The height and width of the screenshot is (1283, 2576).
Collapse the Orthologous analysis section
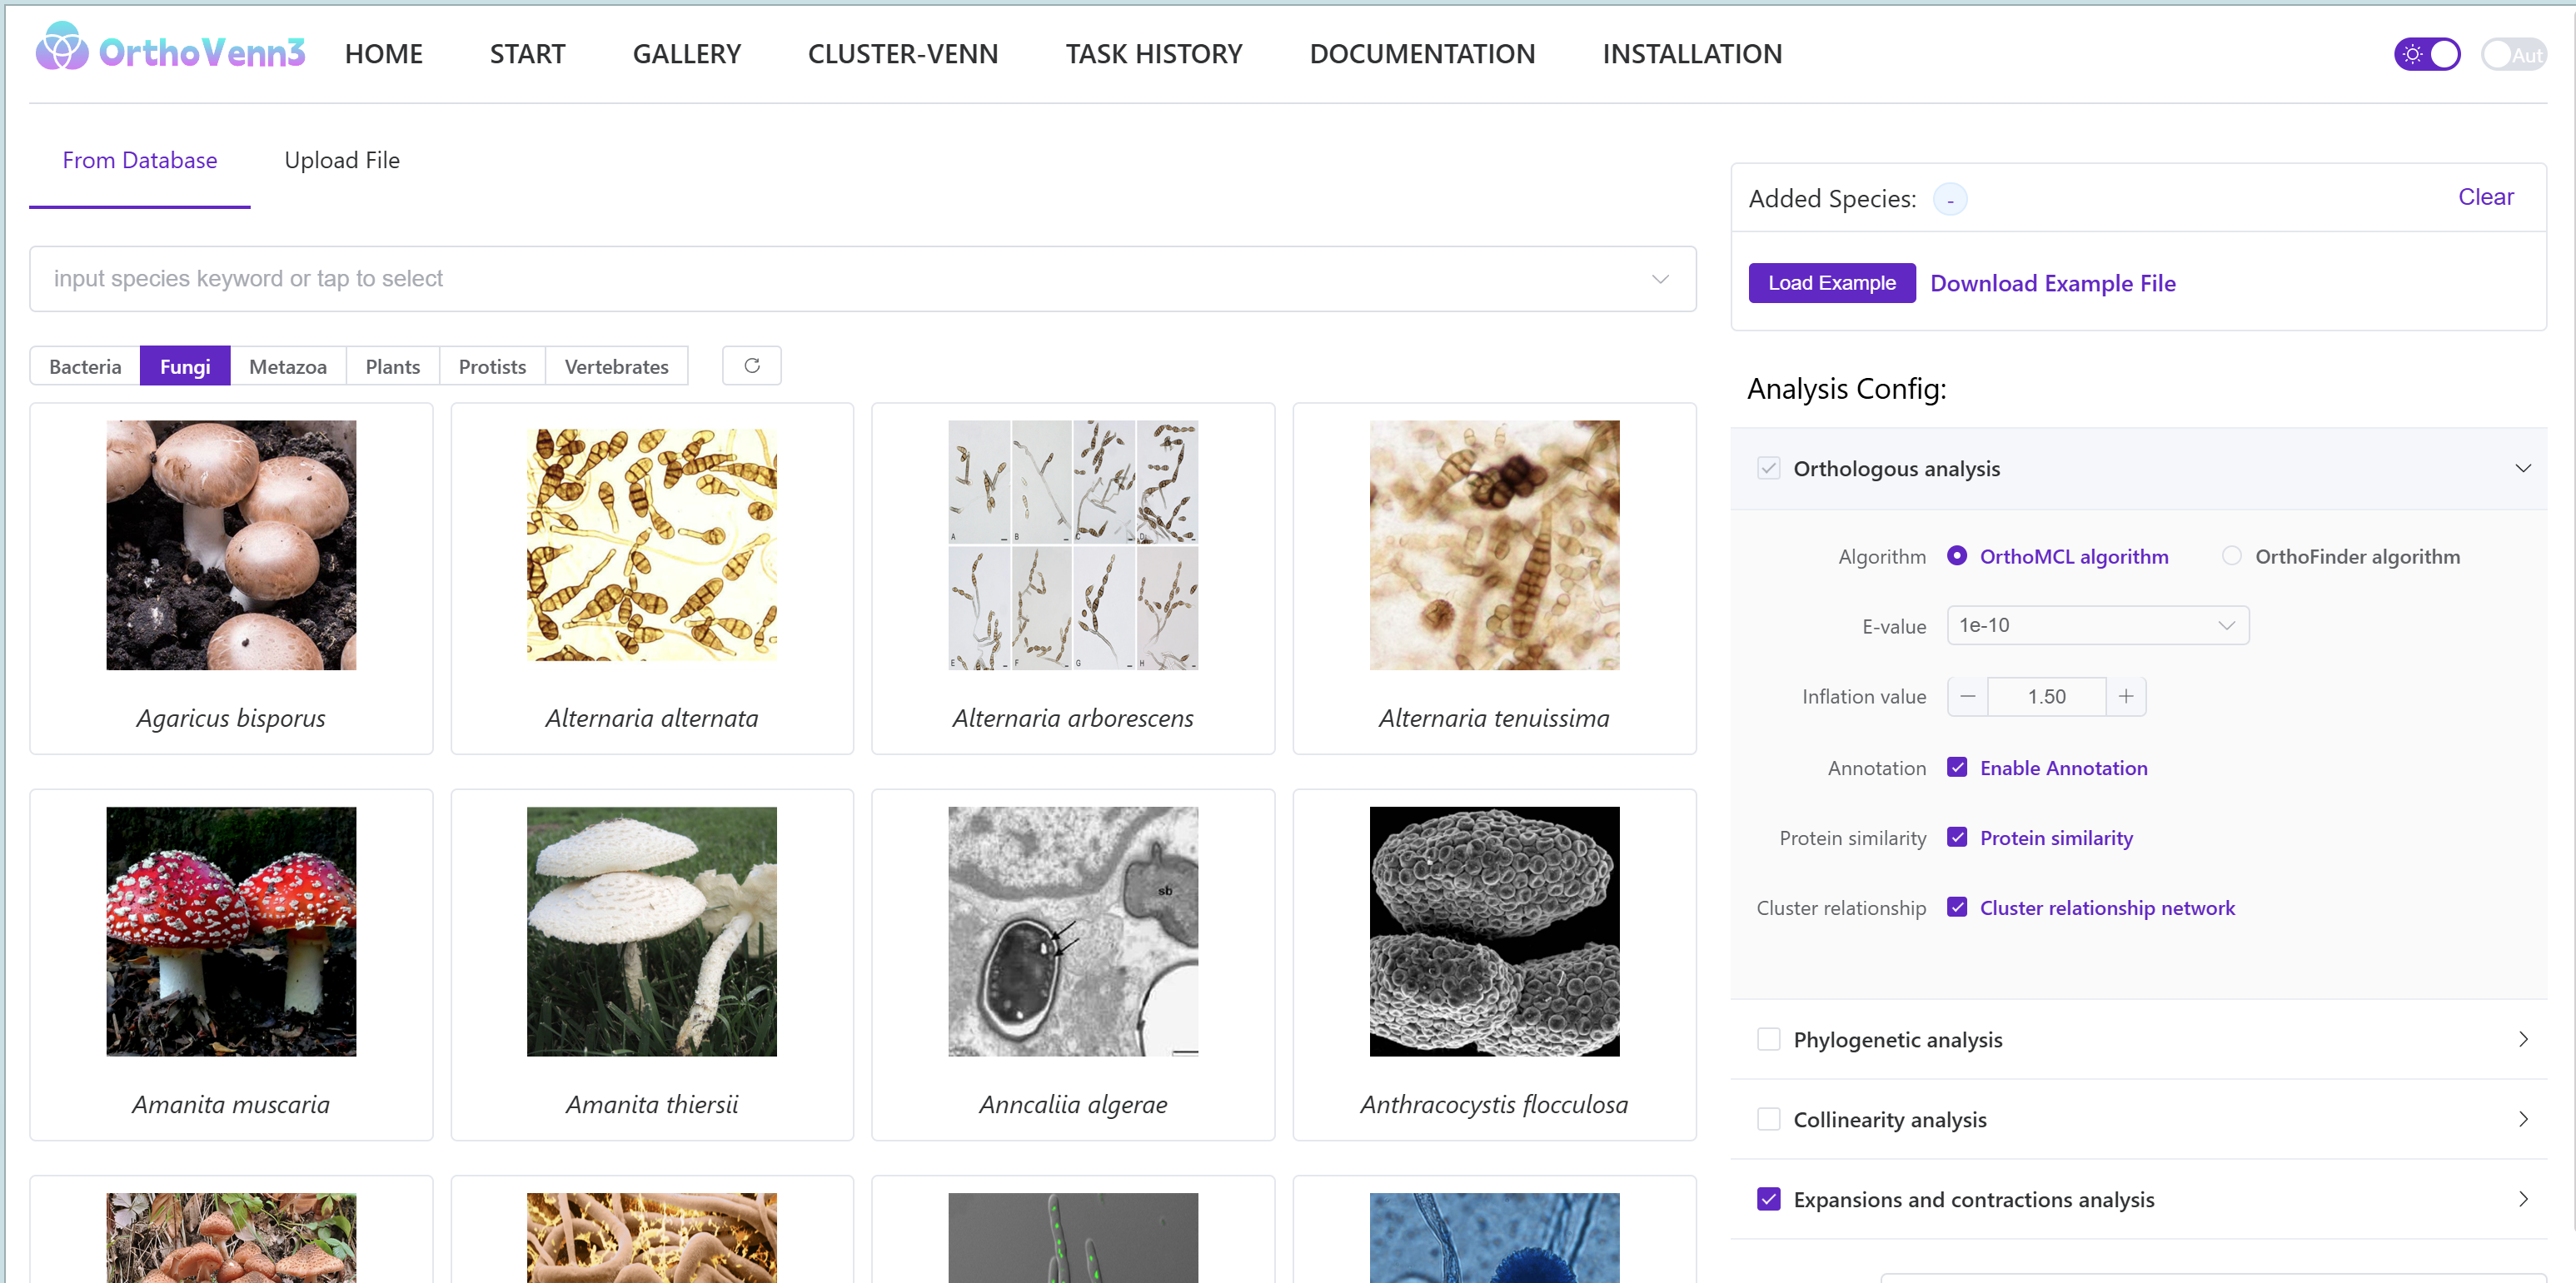2521,468
